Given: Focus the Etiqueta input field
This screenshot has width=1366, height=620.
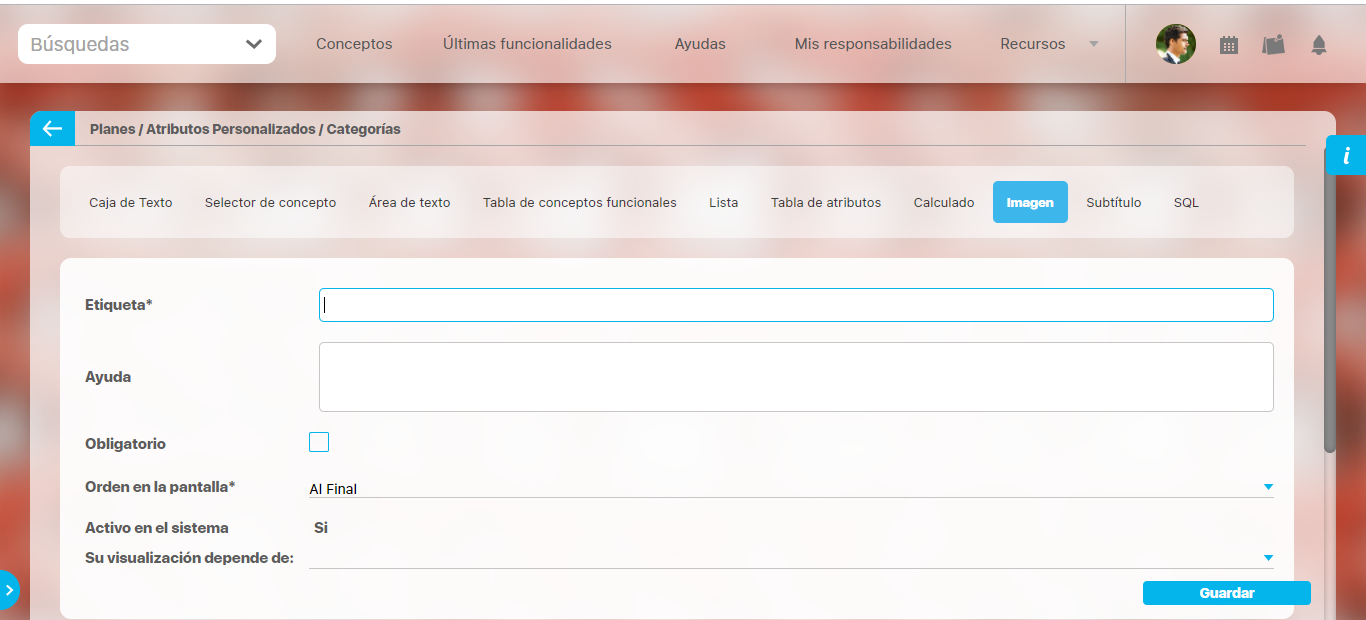Looking at the screenshot, I should point(796,305).
